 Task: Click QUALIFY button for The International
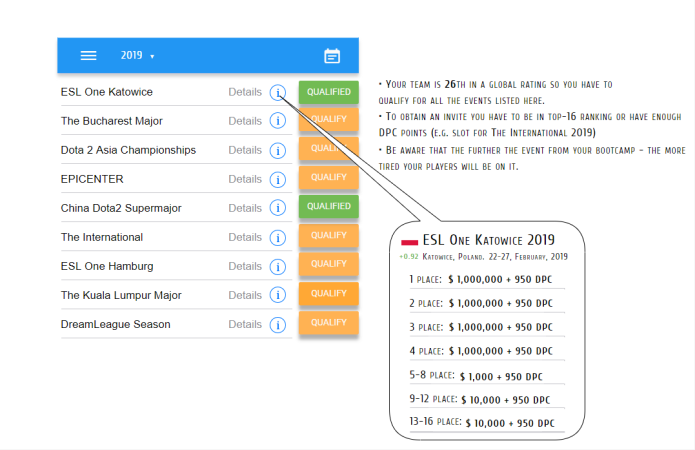329,235
